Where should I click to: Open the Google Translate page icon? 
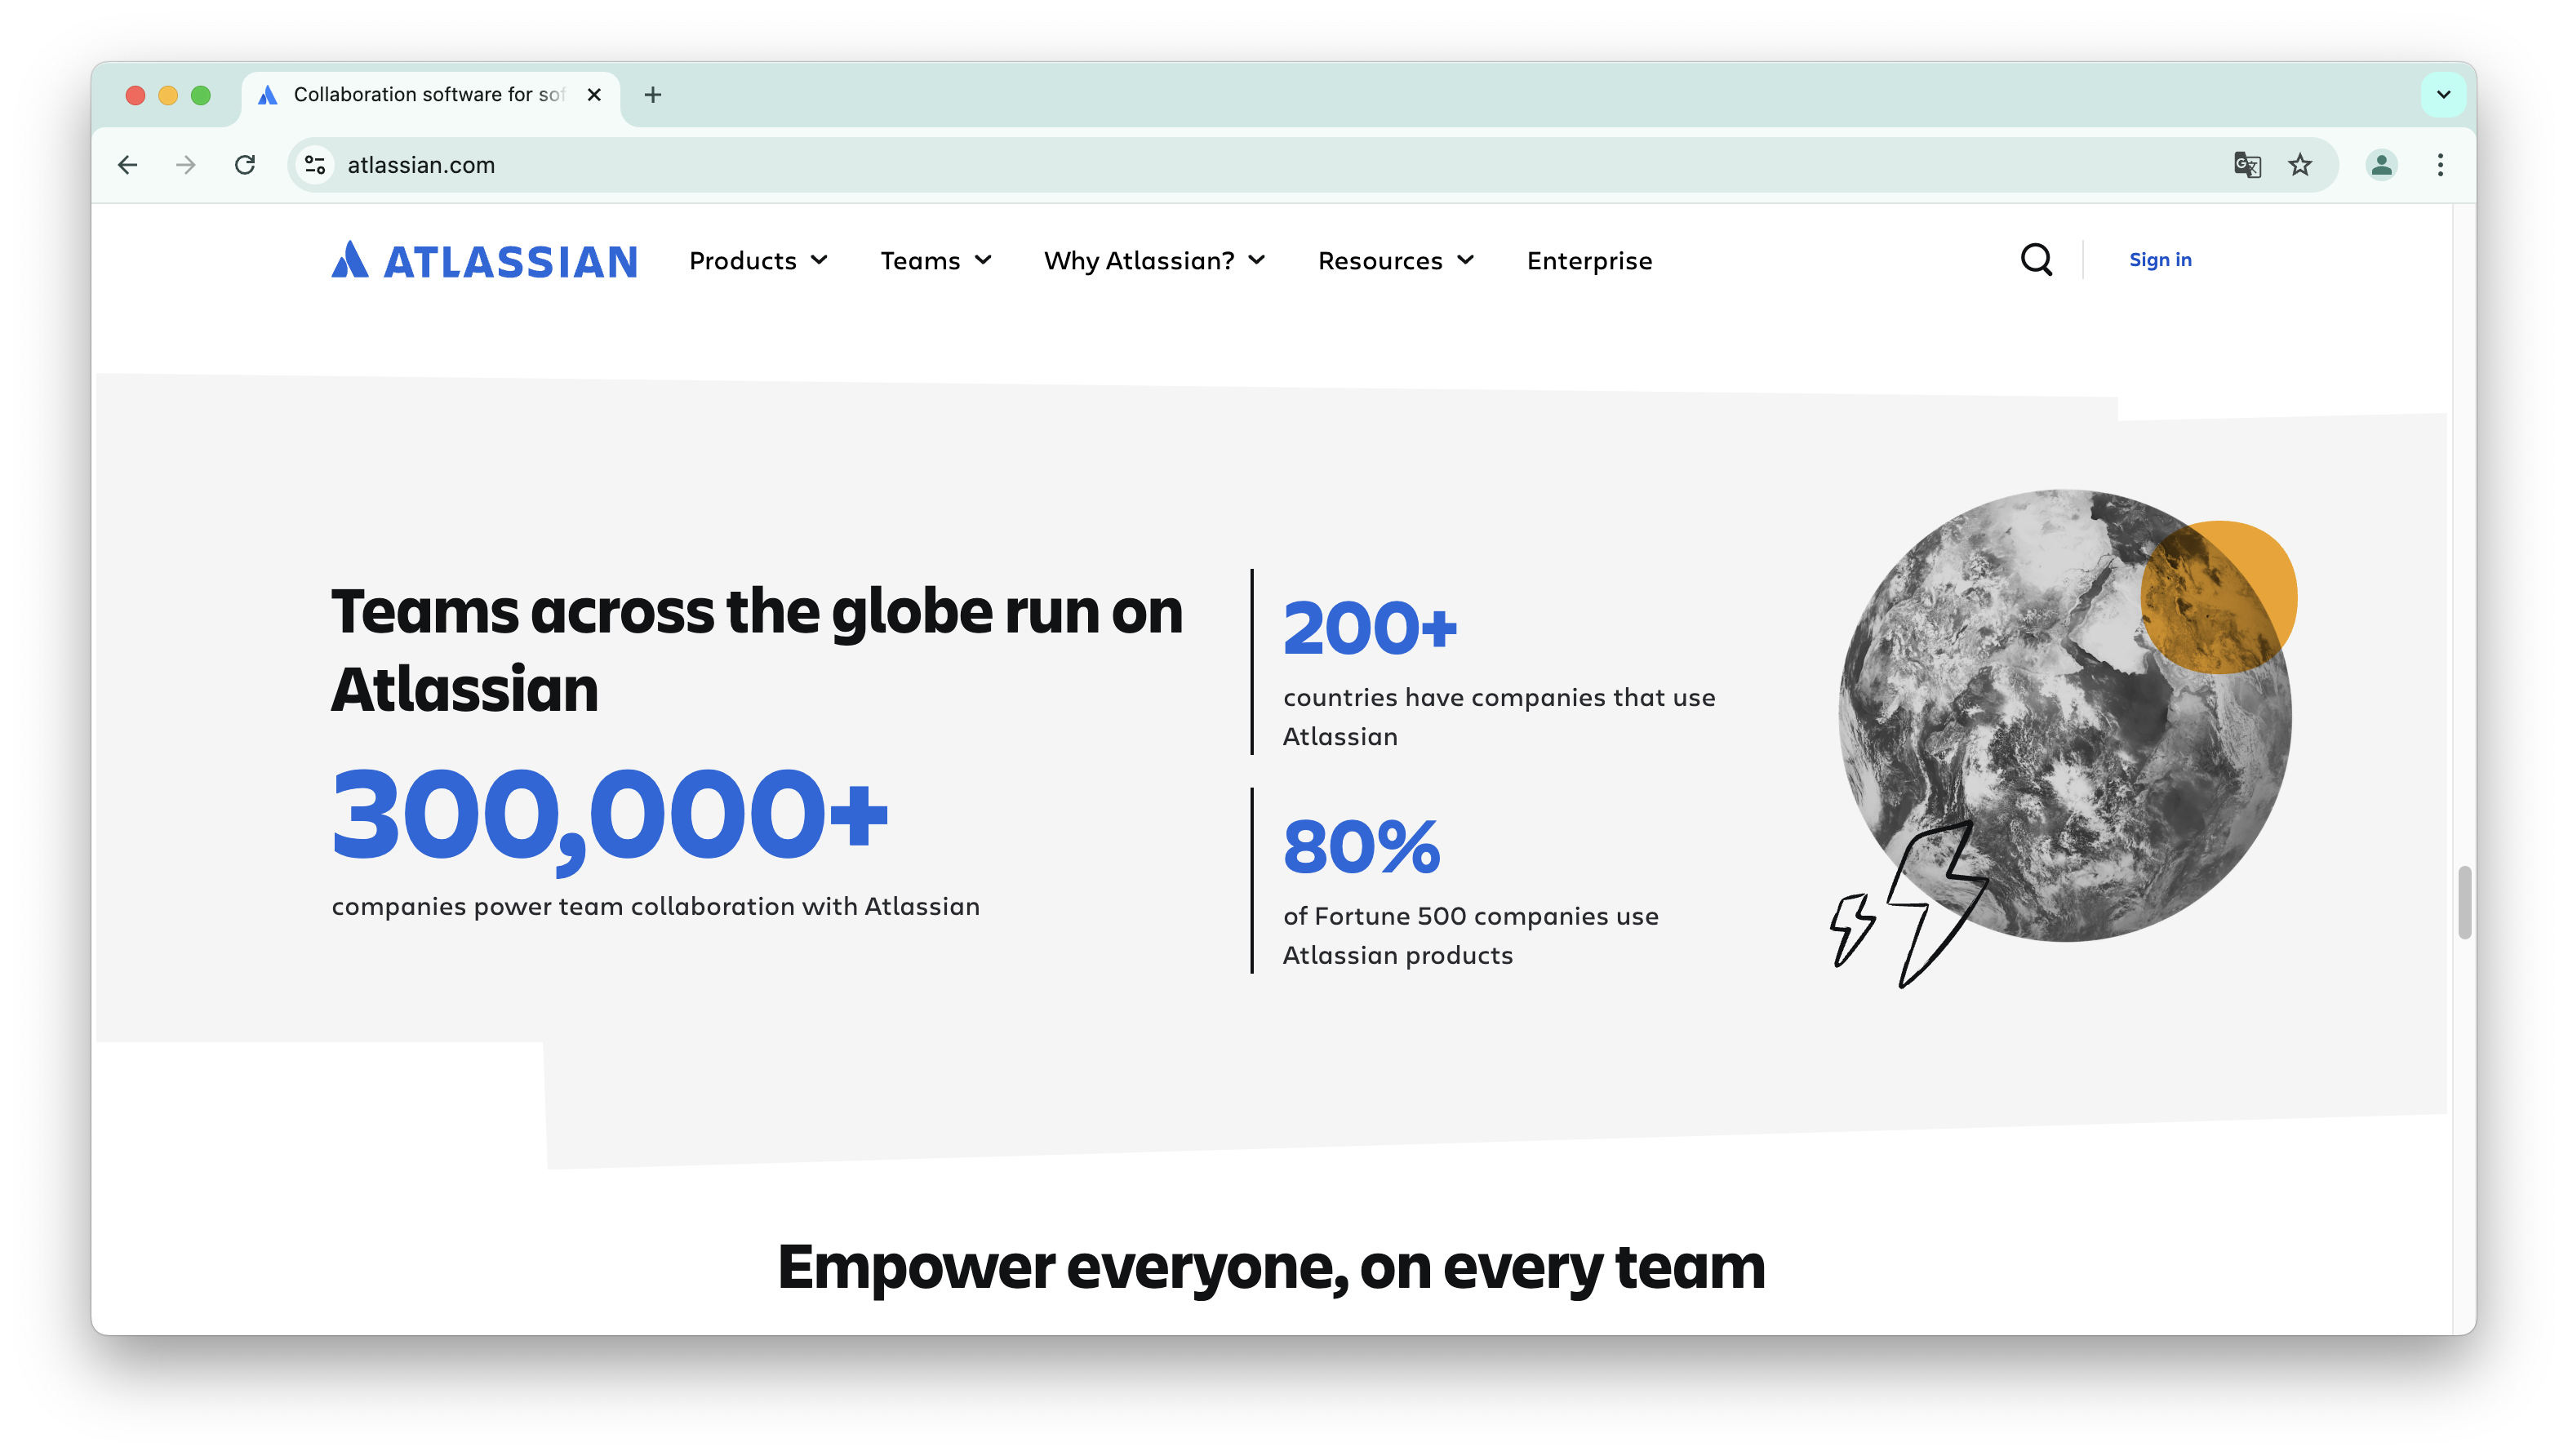(2247, 165)
